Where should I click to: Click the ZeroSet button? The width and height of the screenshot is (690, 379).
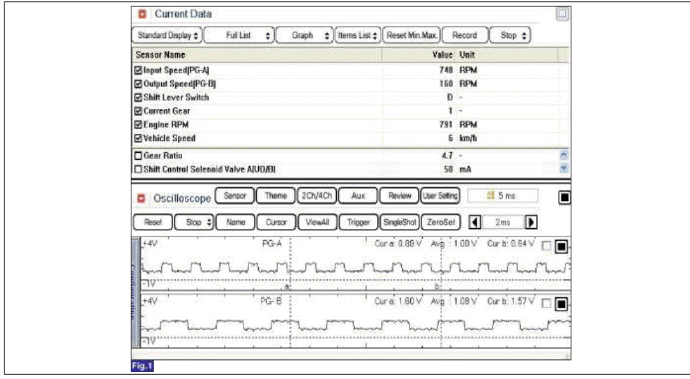440,222
